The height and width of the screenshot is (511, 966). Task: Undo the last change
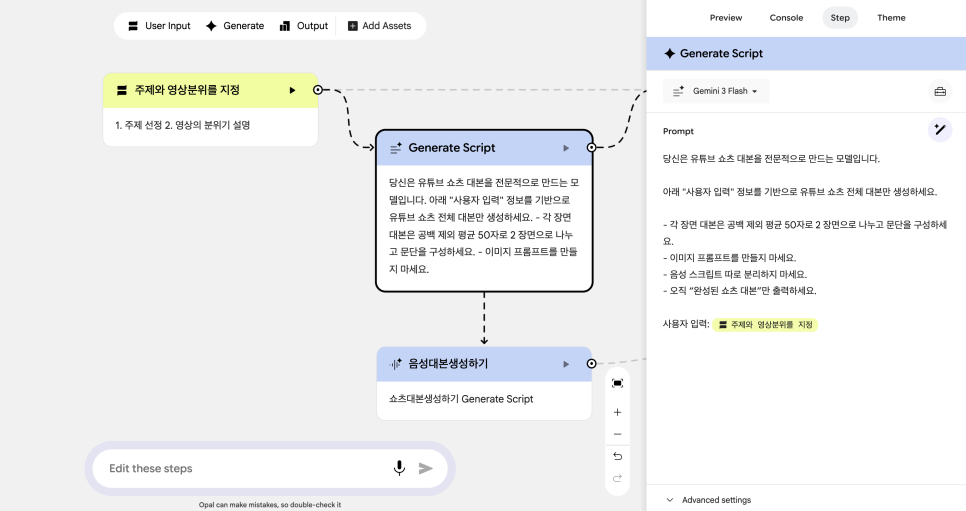pos(617,456)
